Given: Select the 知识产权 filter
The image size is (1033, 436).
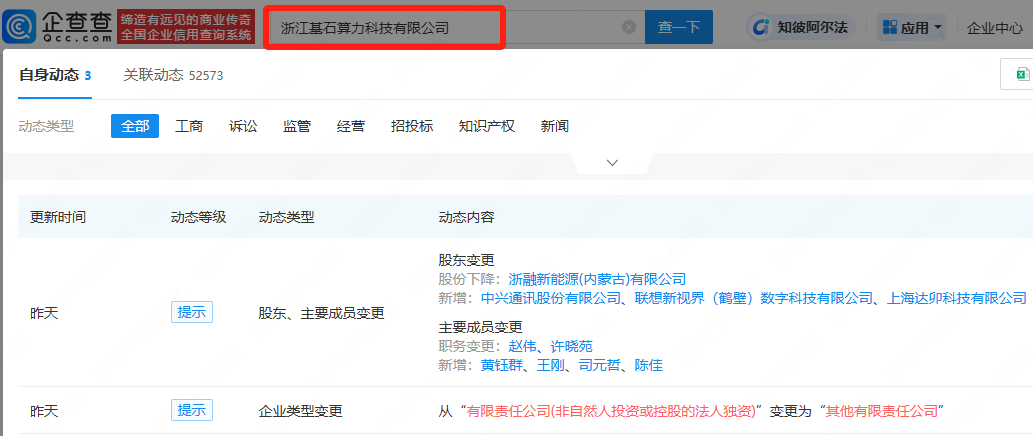Looking at the screenshot, I should tap(487, 126).
